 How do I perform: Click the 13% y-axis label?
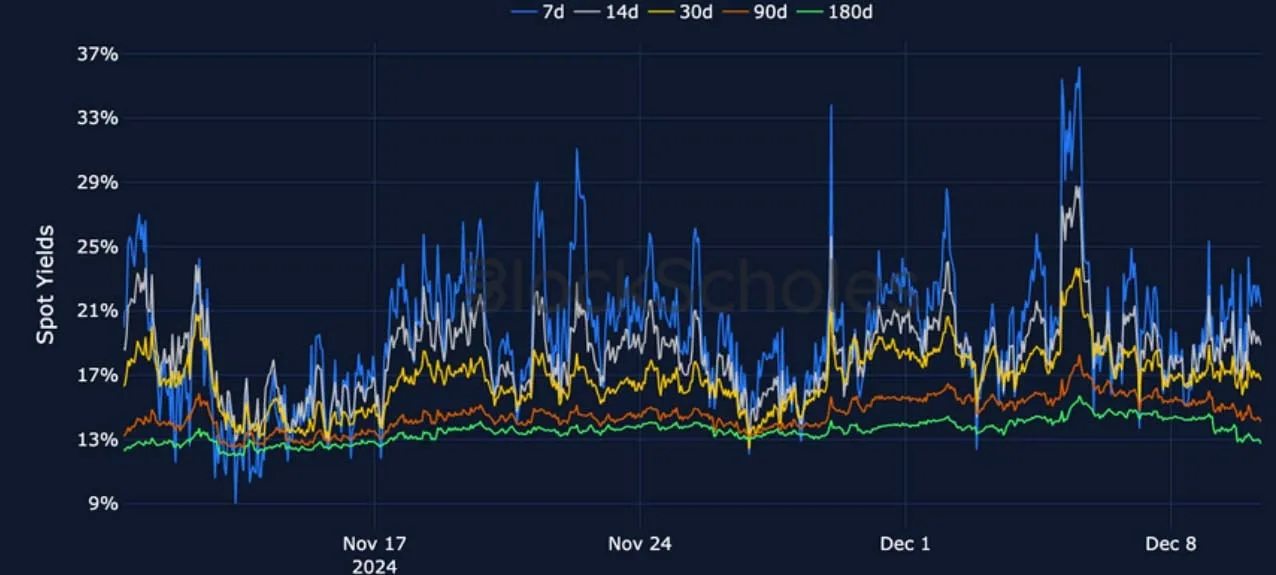(x=97, y=439)
